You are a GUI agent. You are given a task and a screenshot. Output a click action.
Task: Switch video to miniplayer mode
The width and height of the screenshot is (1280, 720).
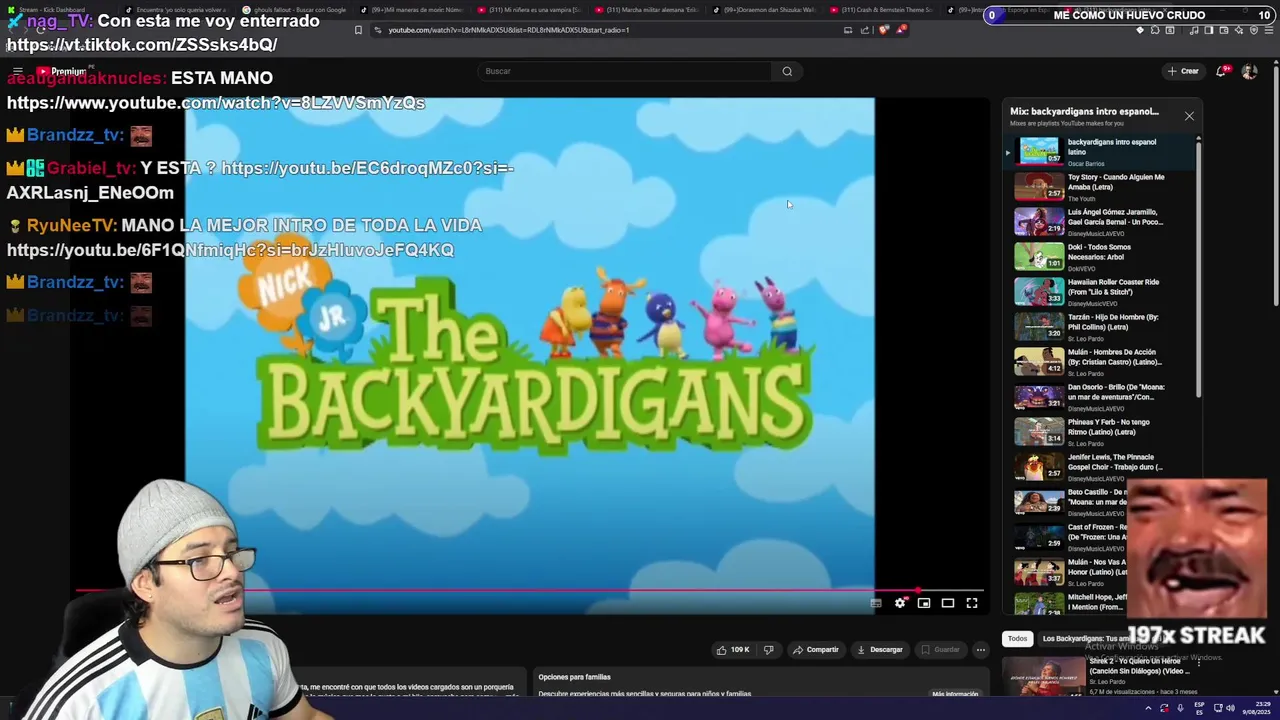(x=924, y=603)
